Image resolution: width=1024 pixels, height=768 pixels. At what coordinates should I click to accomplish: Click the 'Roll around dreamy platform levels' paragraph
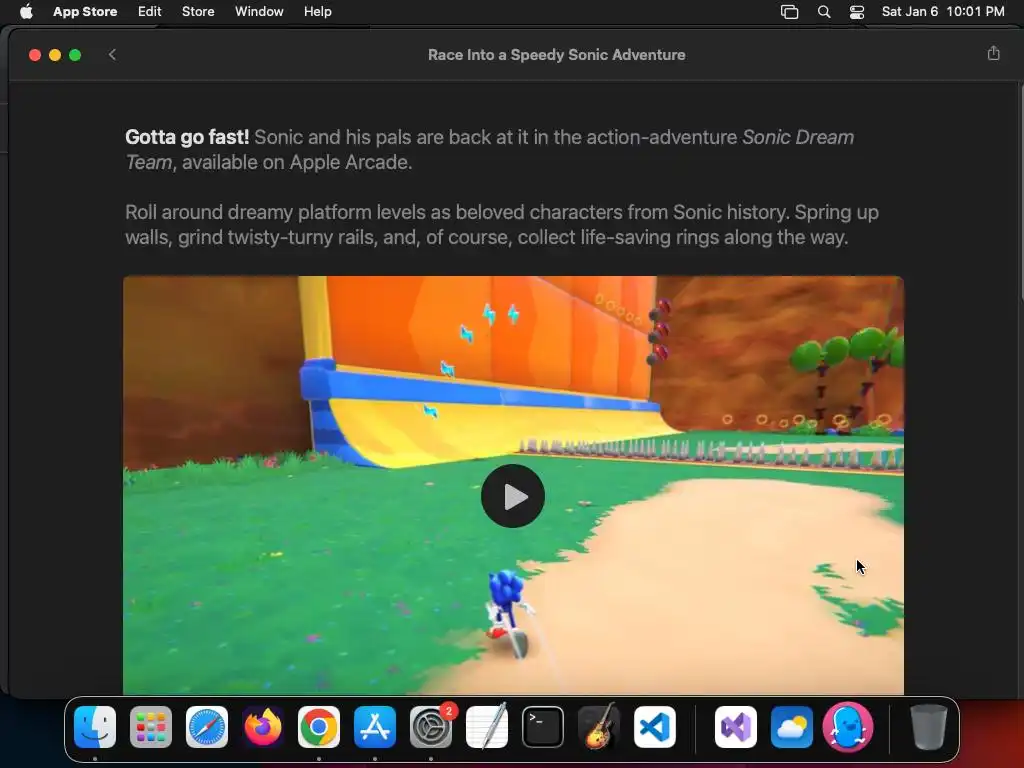502,225
